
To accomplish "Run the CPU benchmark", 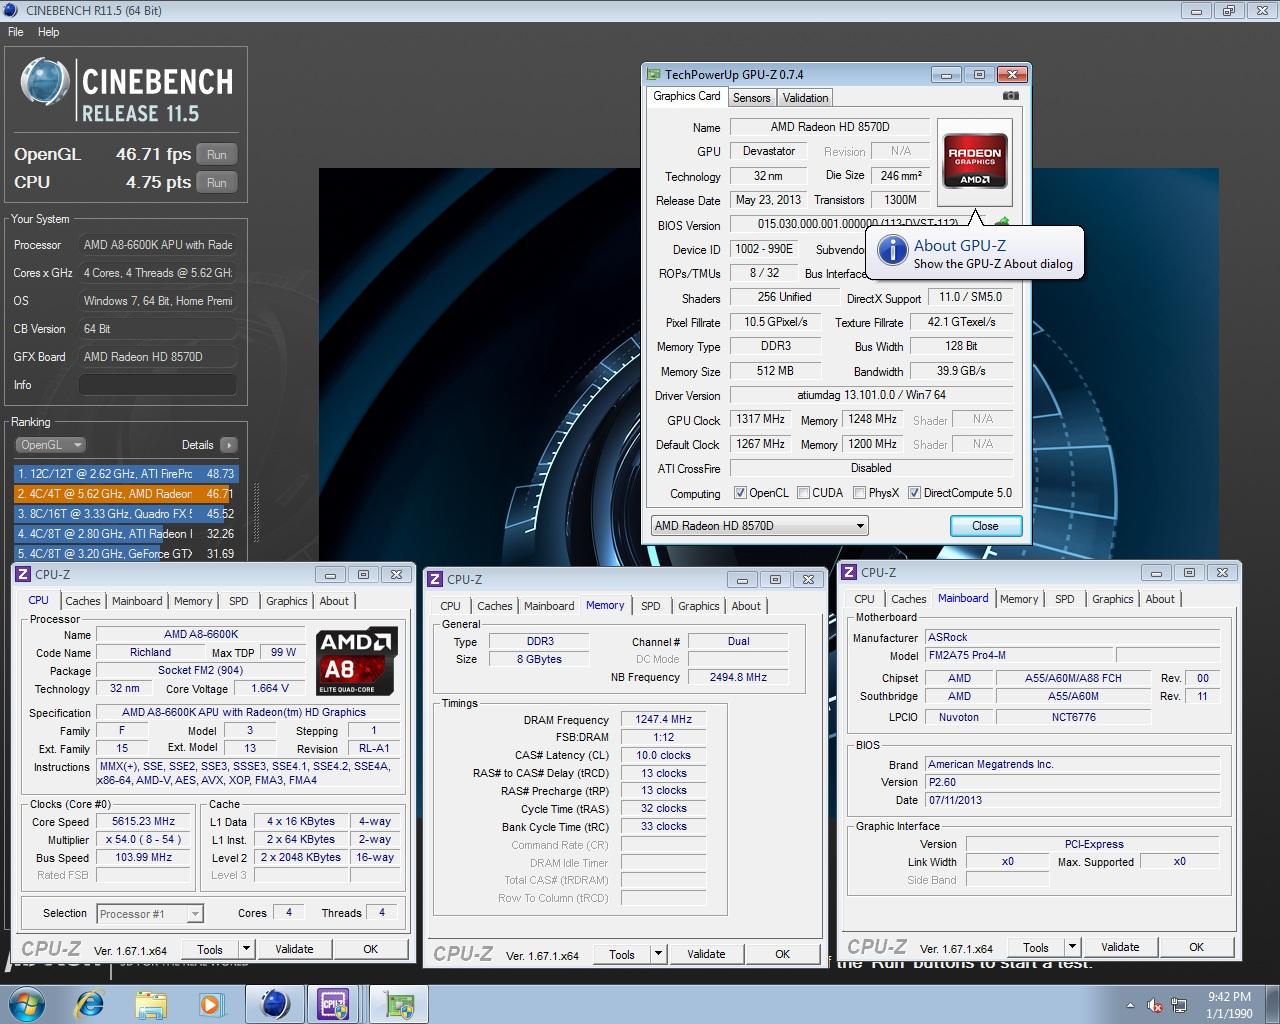I will (217, 183).
